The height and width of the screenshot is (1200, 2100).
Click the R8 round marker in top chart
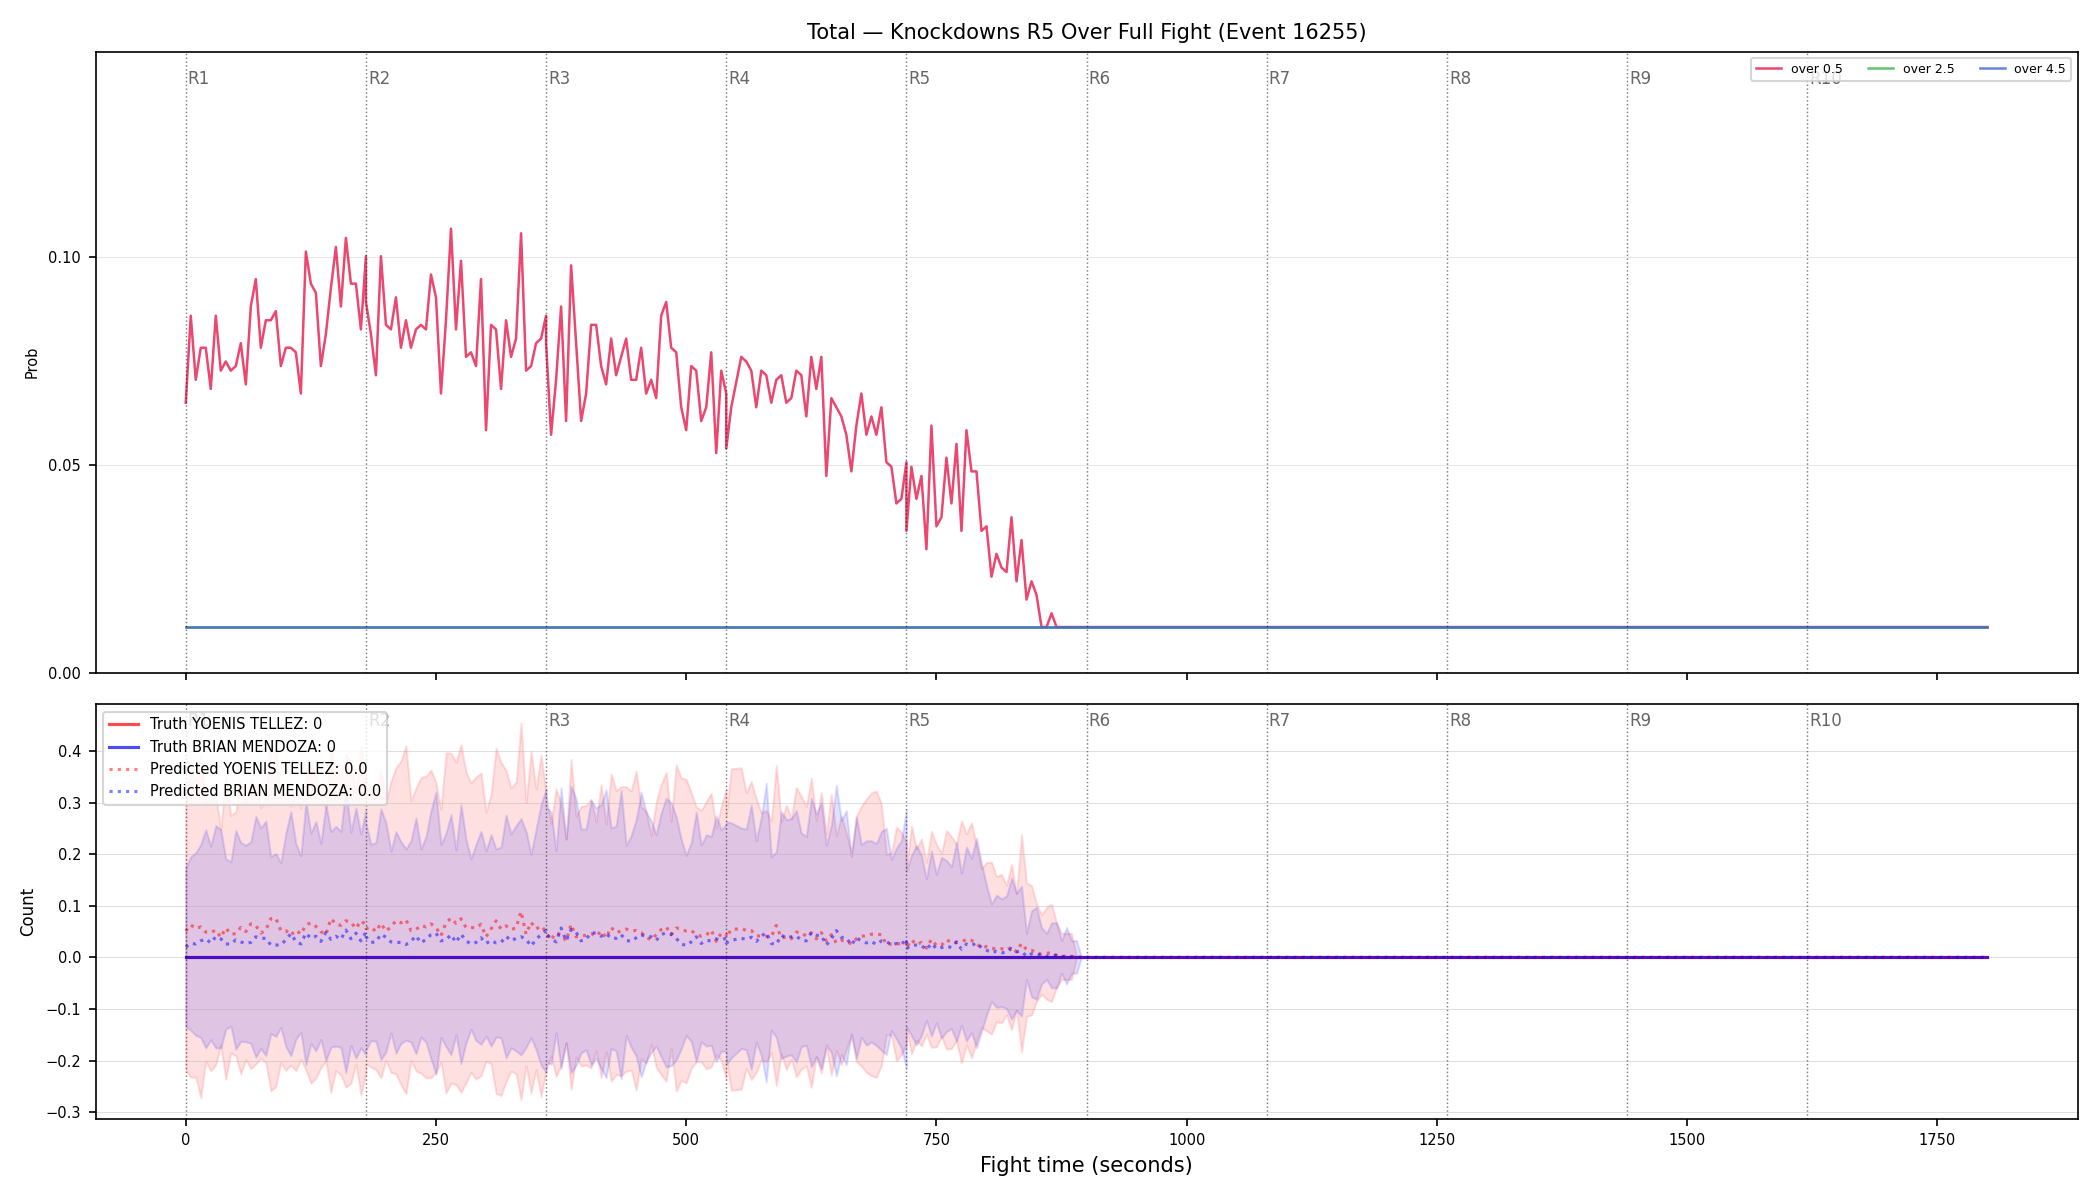[x=1460, y=78]
